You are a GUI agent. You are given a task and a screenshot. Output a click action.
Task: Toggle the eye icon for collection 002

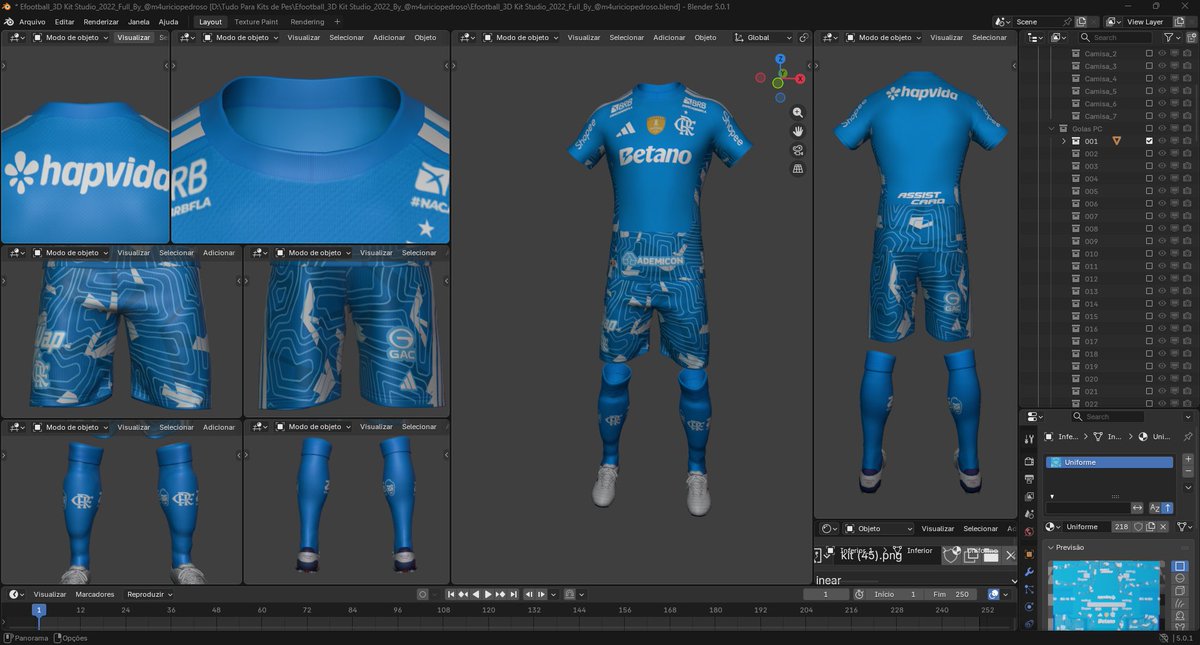[1162, 154]
